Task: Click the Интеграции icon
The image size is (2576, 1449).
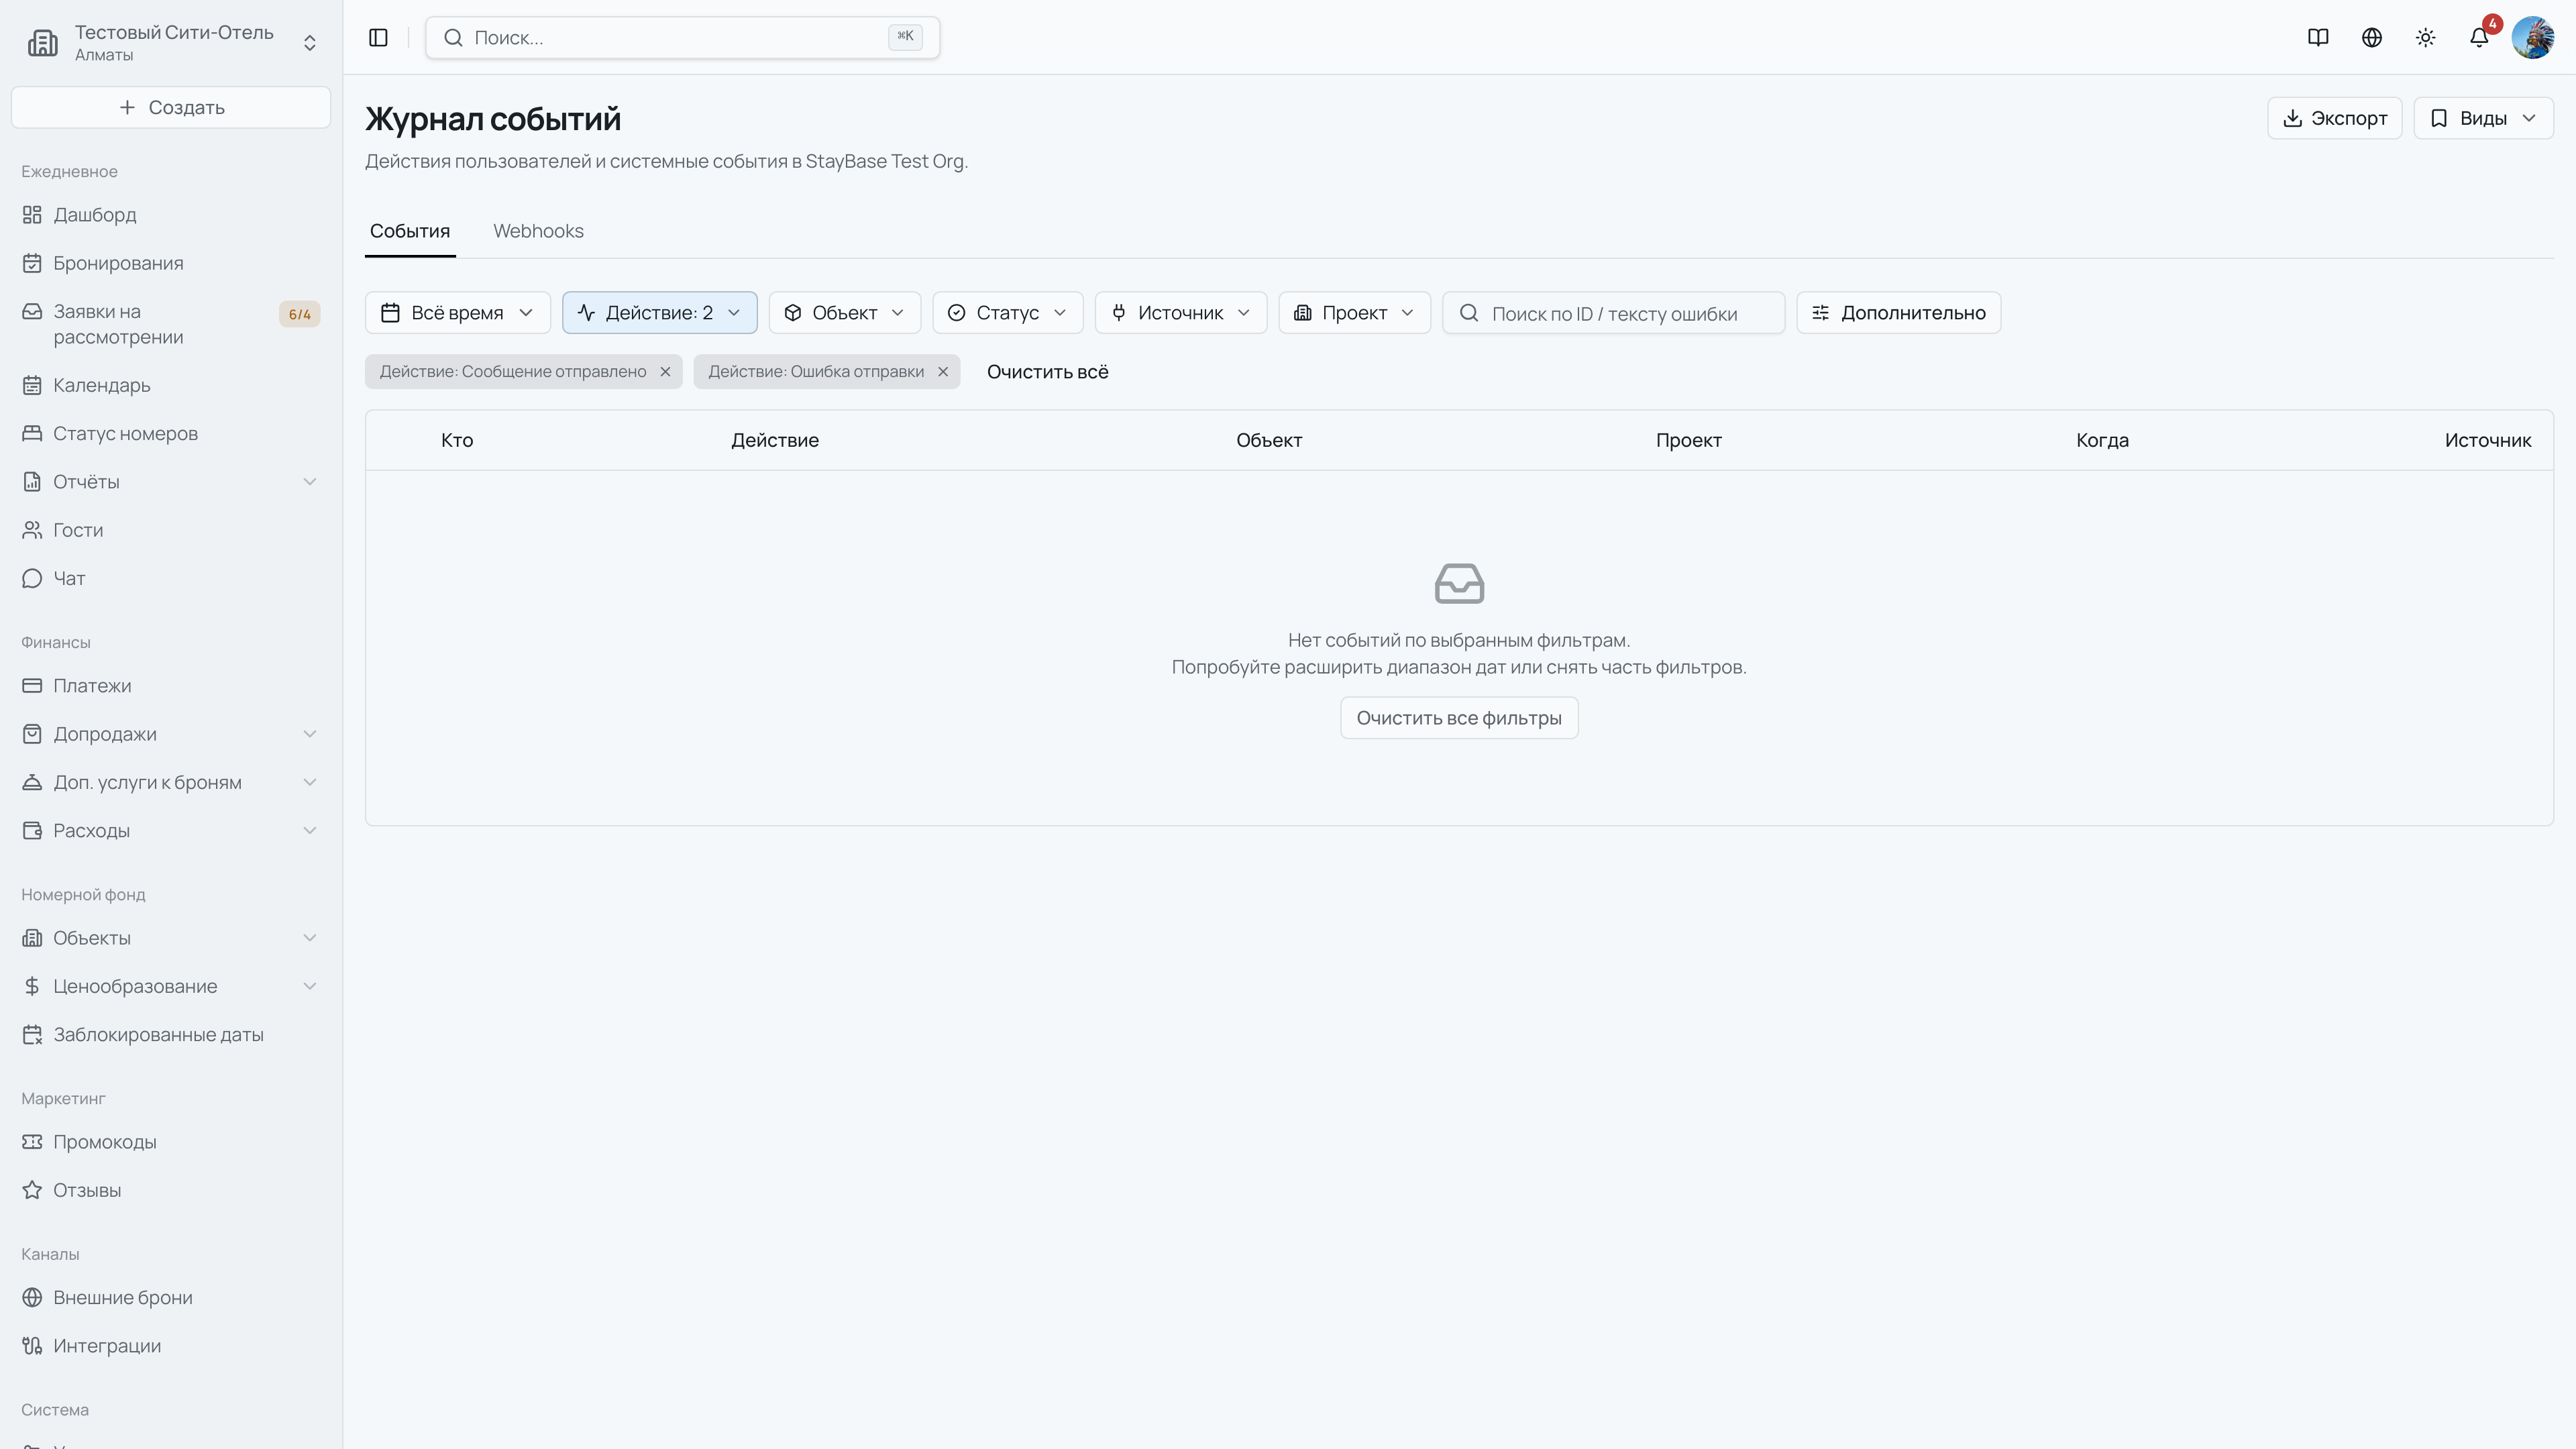Action: pyautogui.click(x=32, y=1346)
